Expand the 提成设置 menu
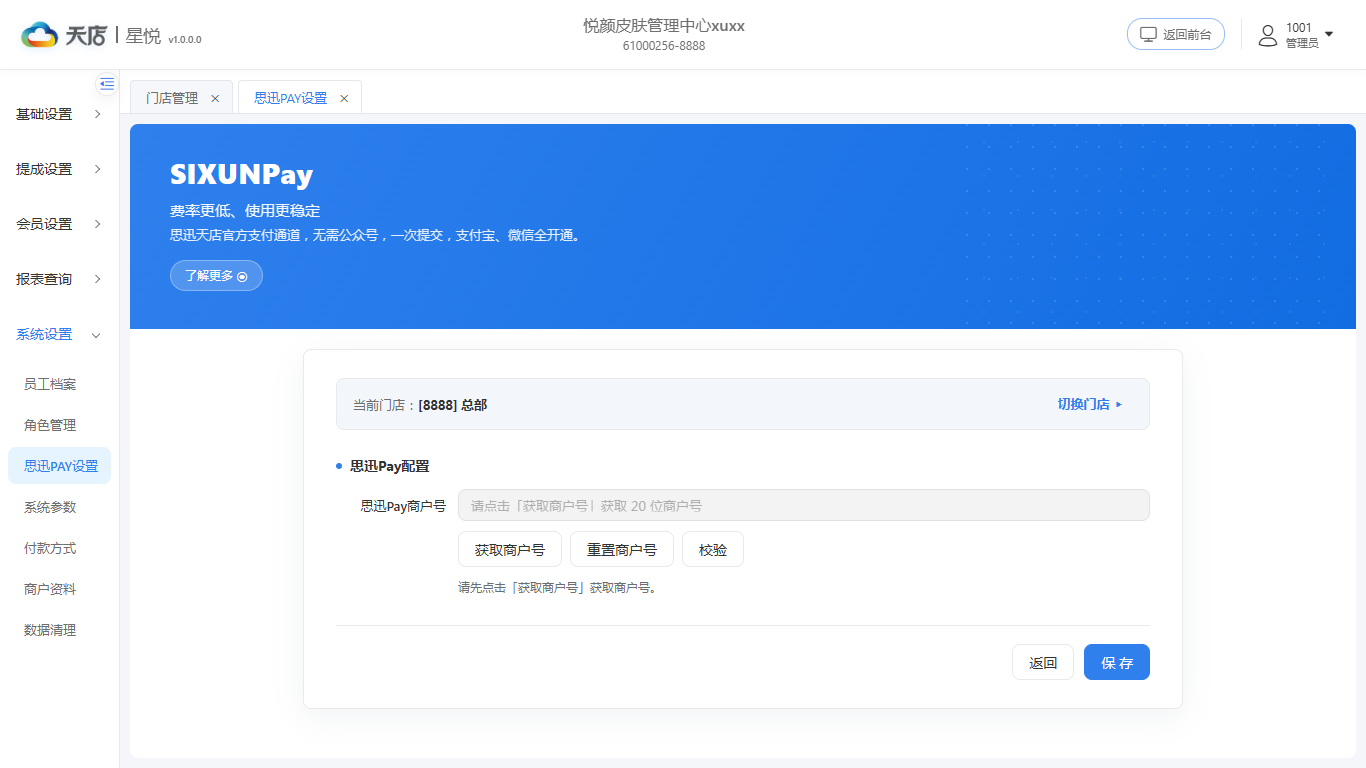Screen dimensions: 1366x768 point(60,169)
